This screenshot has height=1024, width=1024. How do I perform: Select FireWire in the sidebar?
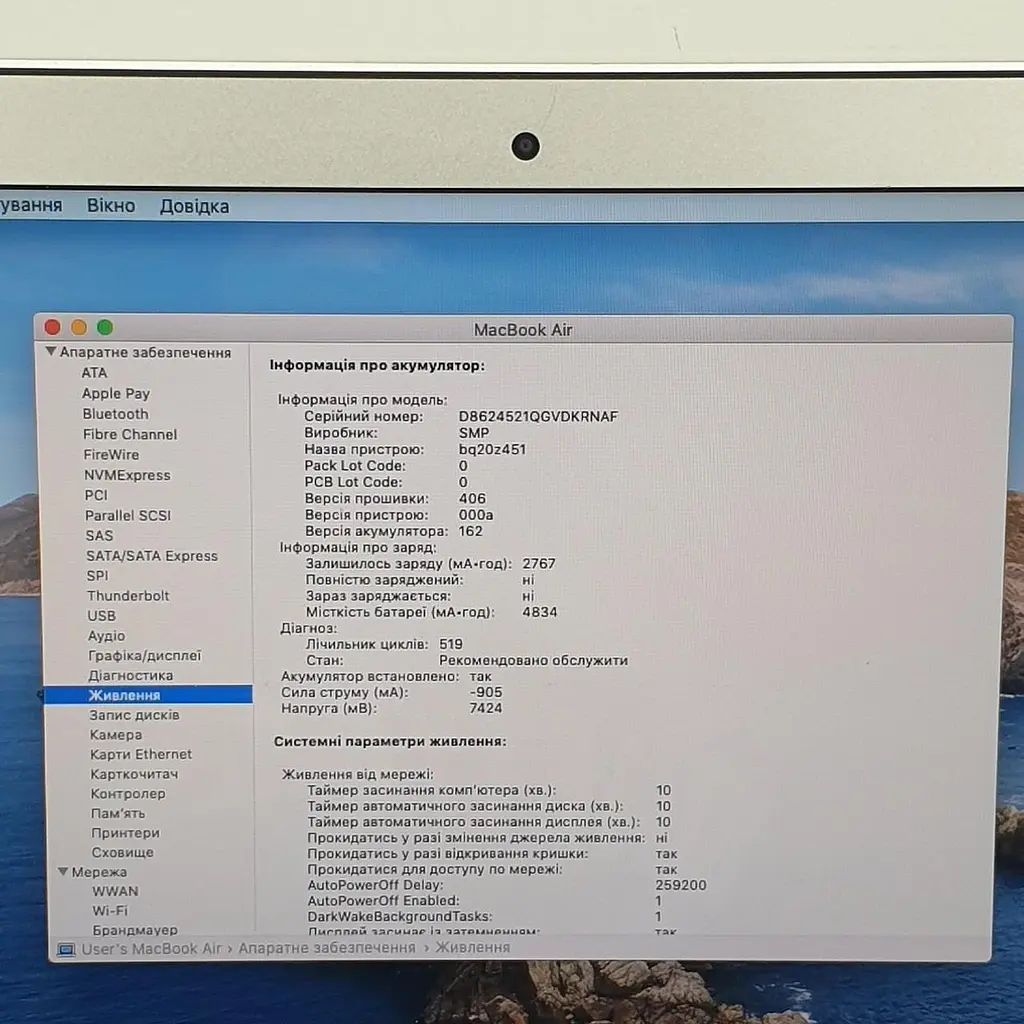point(111,455)
